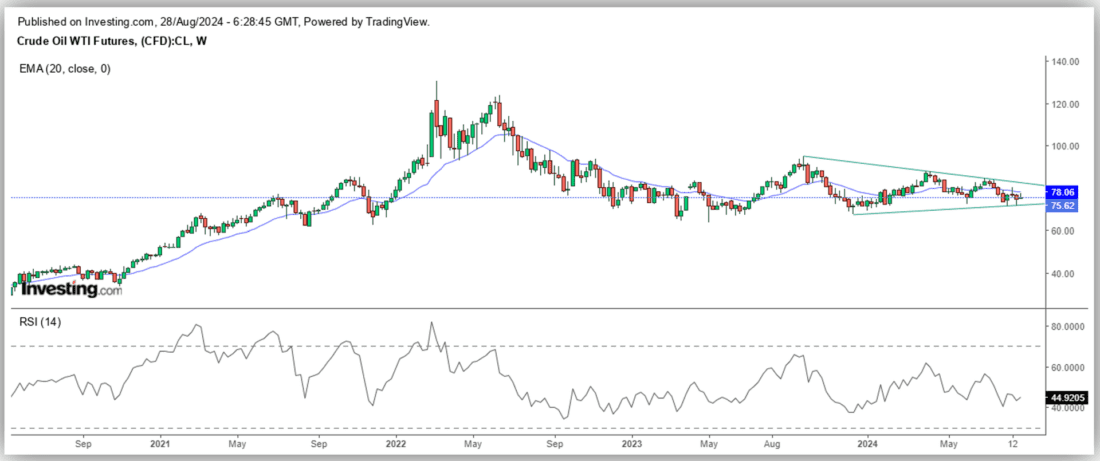
Task: Click the 40.00 price axis label
Action: tap(1065, 274)
